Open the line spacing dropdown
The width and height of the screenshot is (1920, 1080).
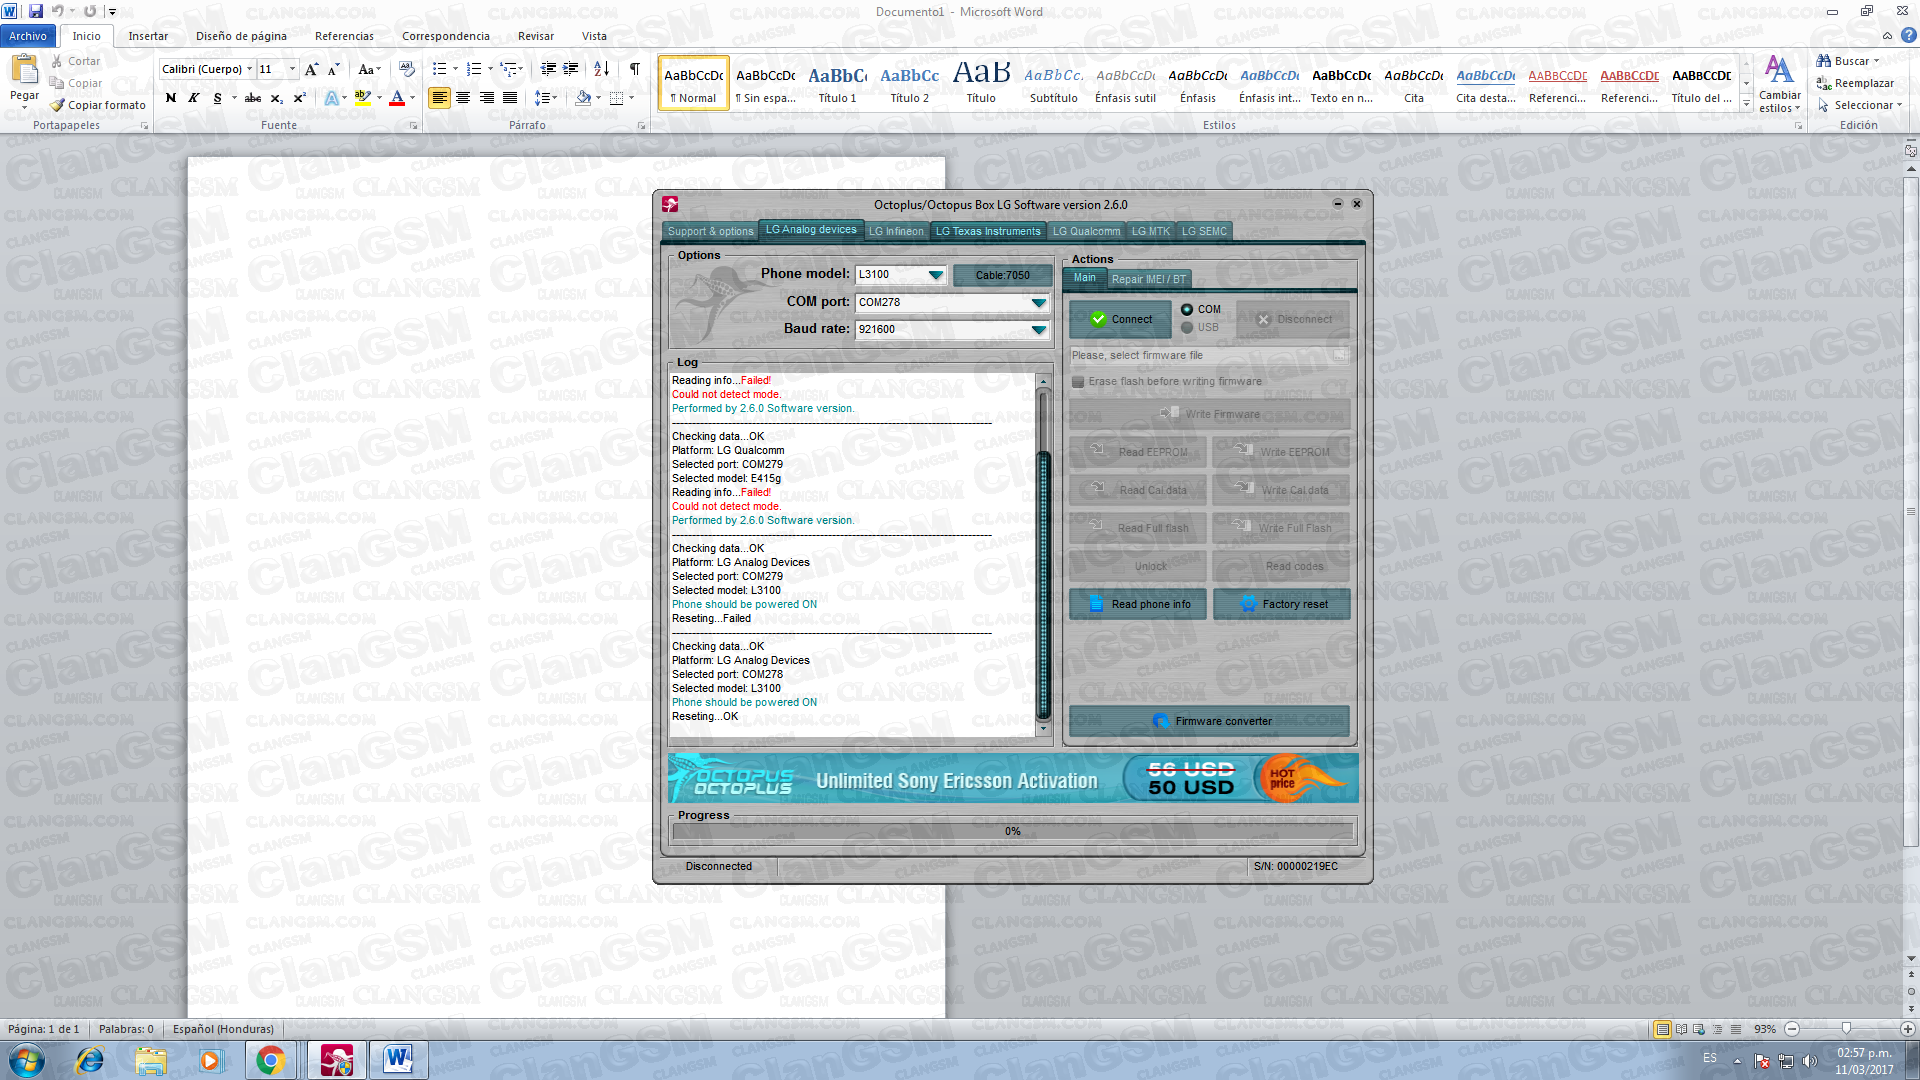545,98
